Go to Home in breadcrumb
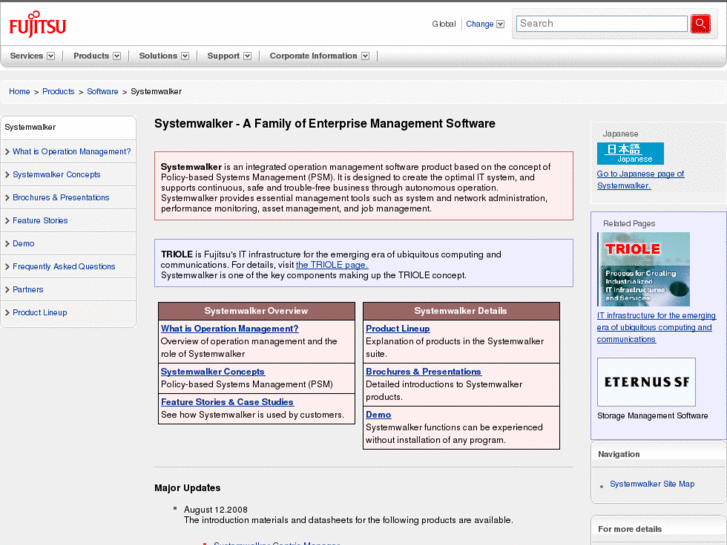Image resolution: width=727 pixels, height=545 pixels. (19, 91)
